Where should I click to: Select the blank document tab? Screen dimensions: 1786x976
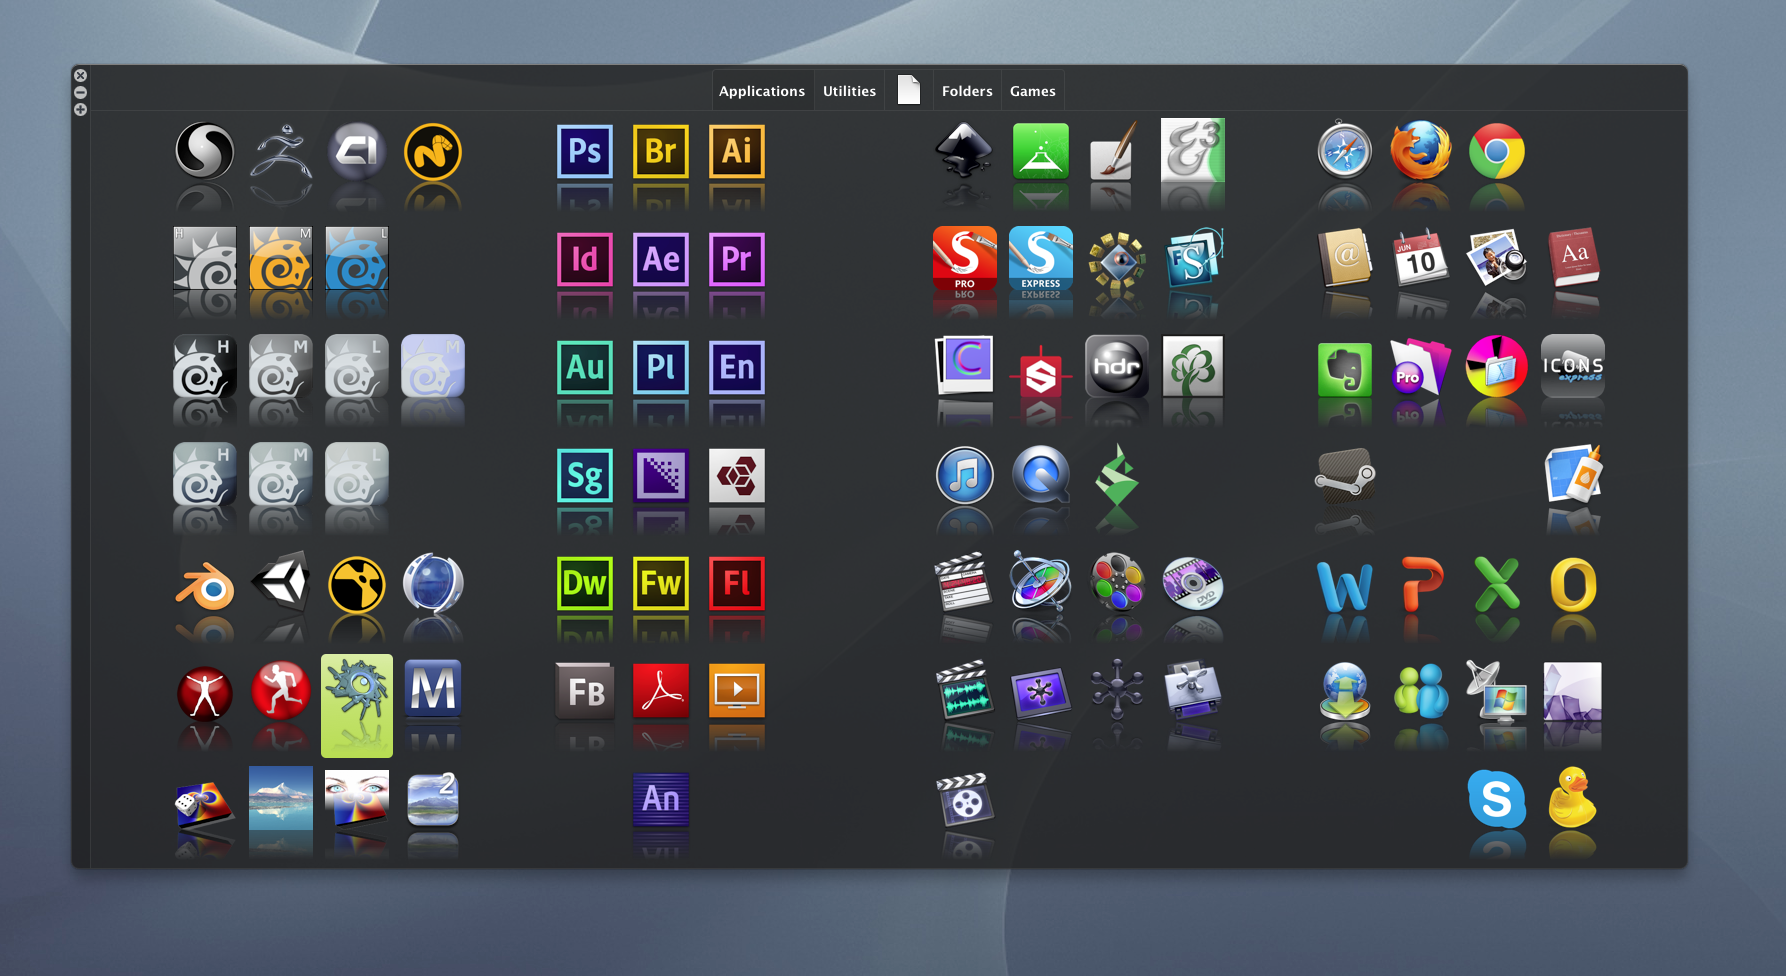909,90
